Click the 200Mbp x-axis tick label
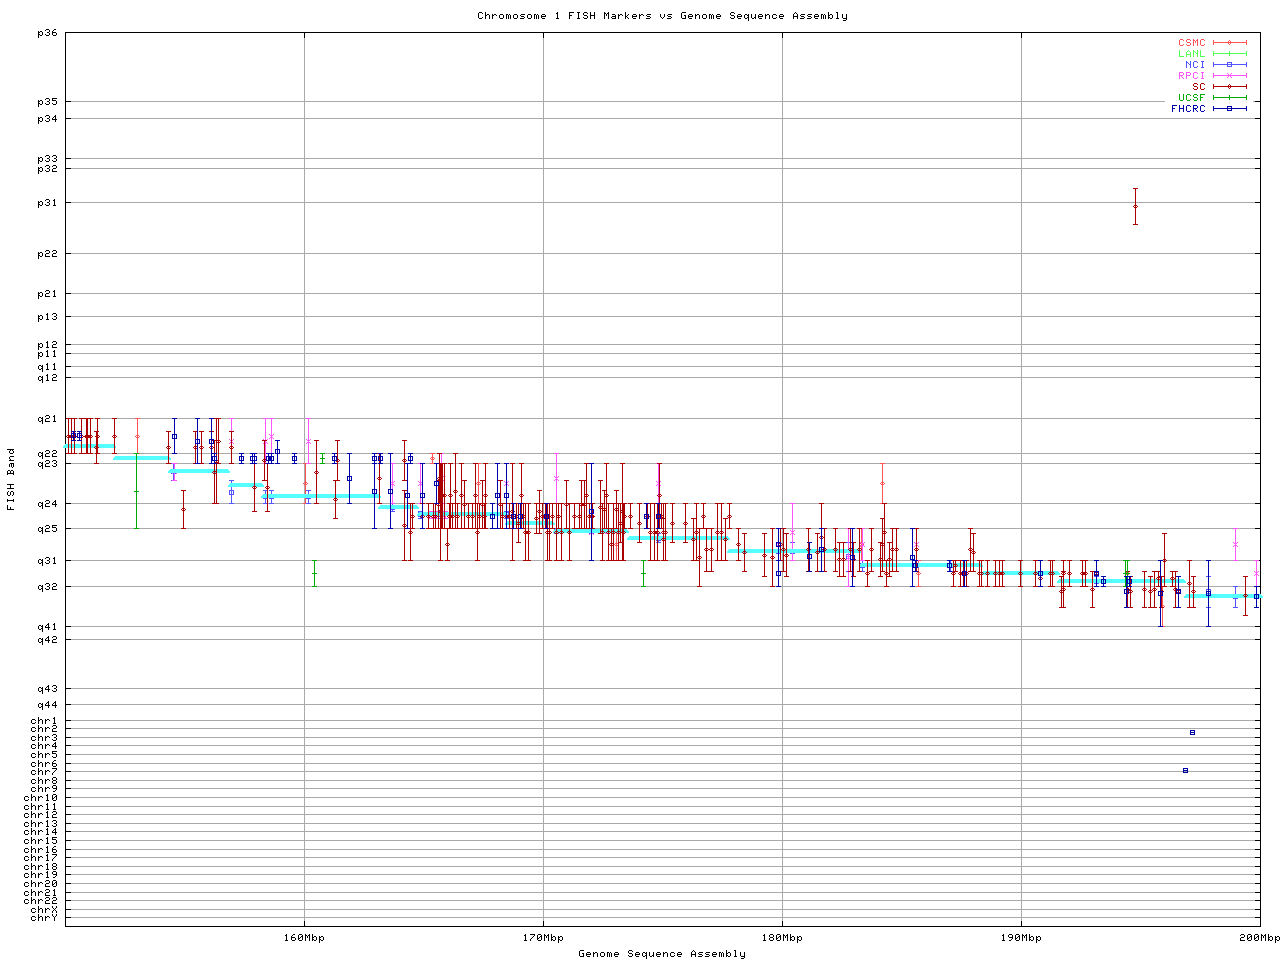The height and width of the screenshot is (960, 1280). pyautogui.click(x=1259, y=938)
